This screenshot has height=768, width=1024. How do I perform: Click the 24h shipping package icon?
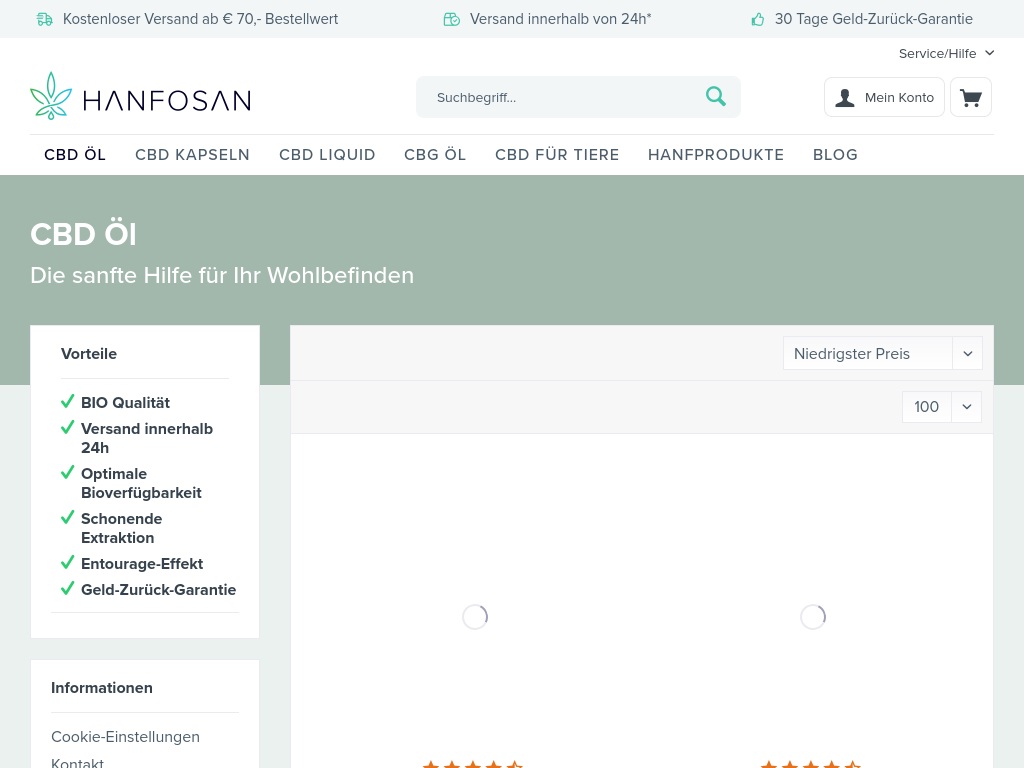pyautogui.click(x=452, y=19)
